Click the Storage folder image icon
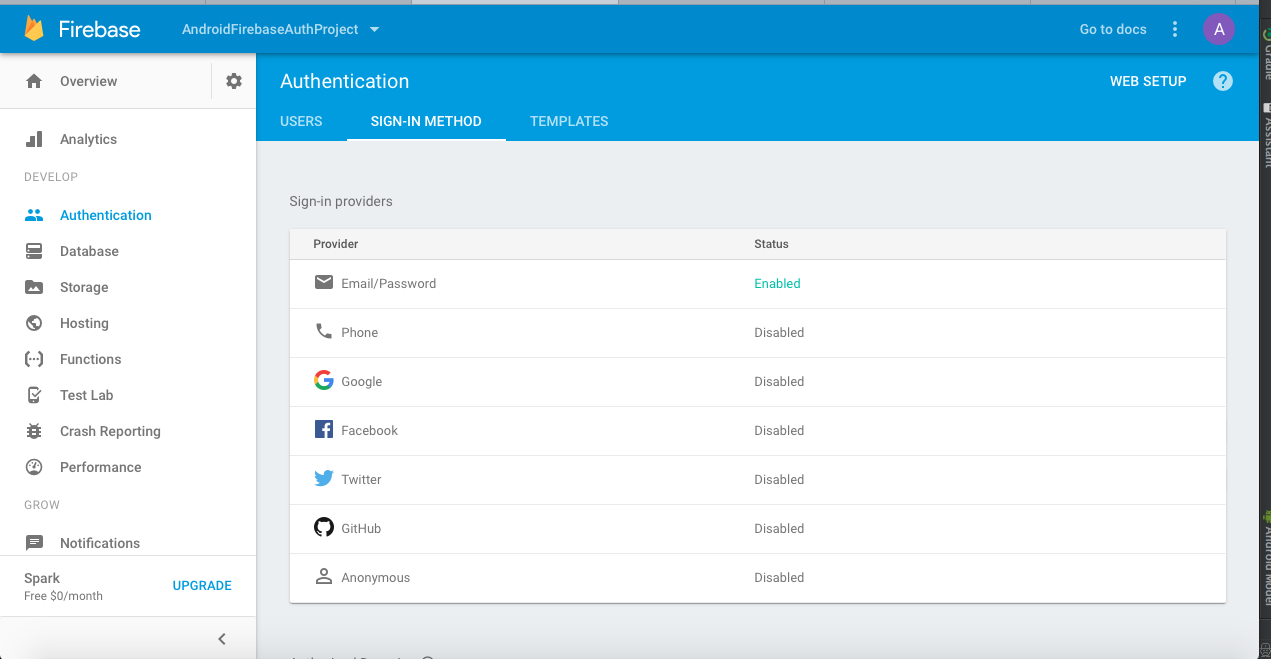Image resolution: width=1271 pixels, height=659 pixels. [x=34, y=287]
